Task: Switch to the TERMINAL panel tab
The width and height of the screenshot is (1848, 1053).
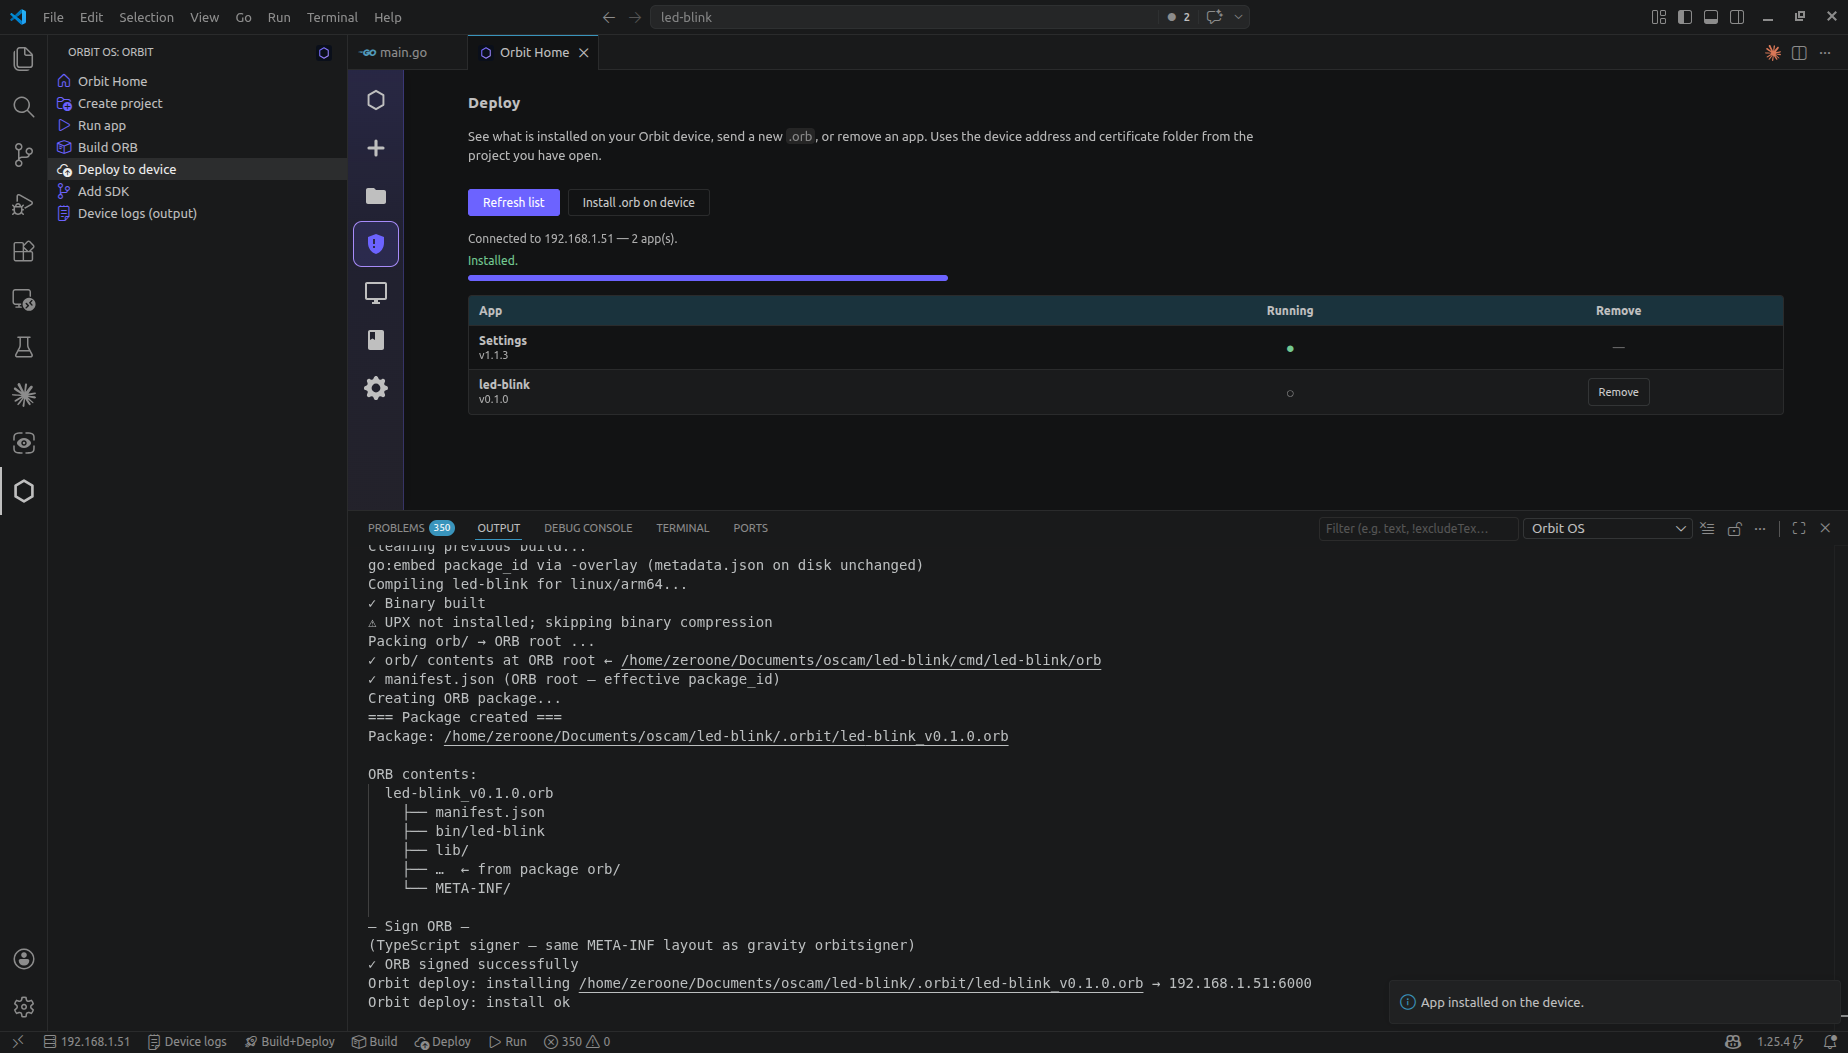Action: click(682, 528)
